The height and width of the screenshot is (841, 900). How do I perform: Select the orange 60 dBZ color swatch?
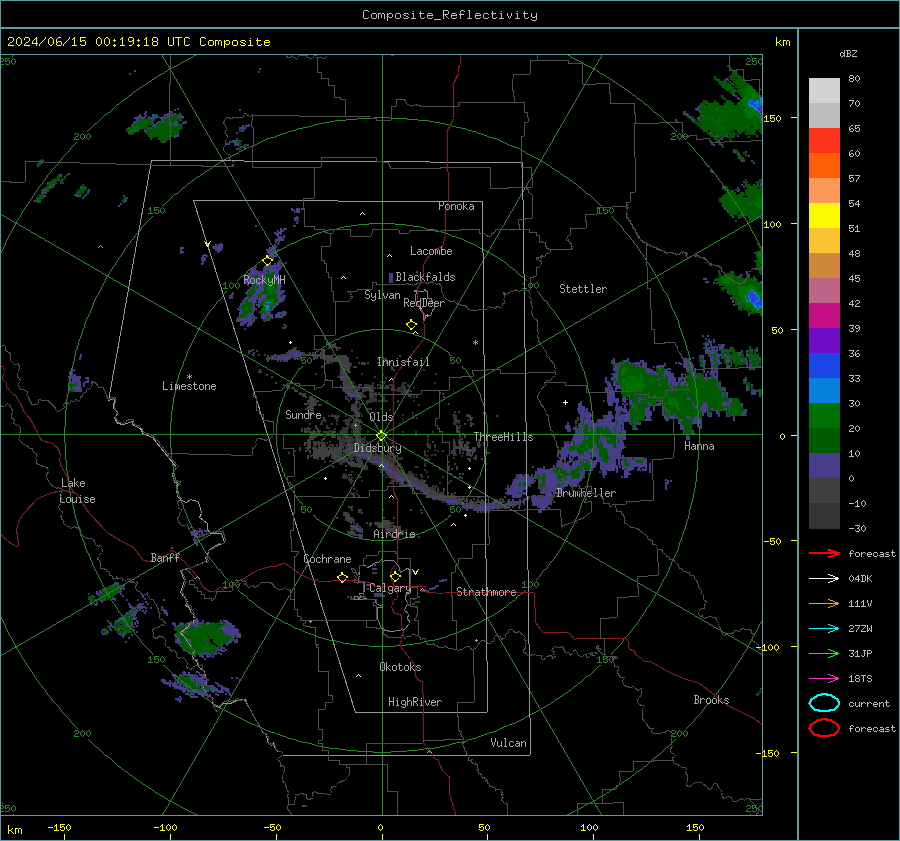pyautogui.click(x=824, y=166)
